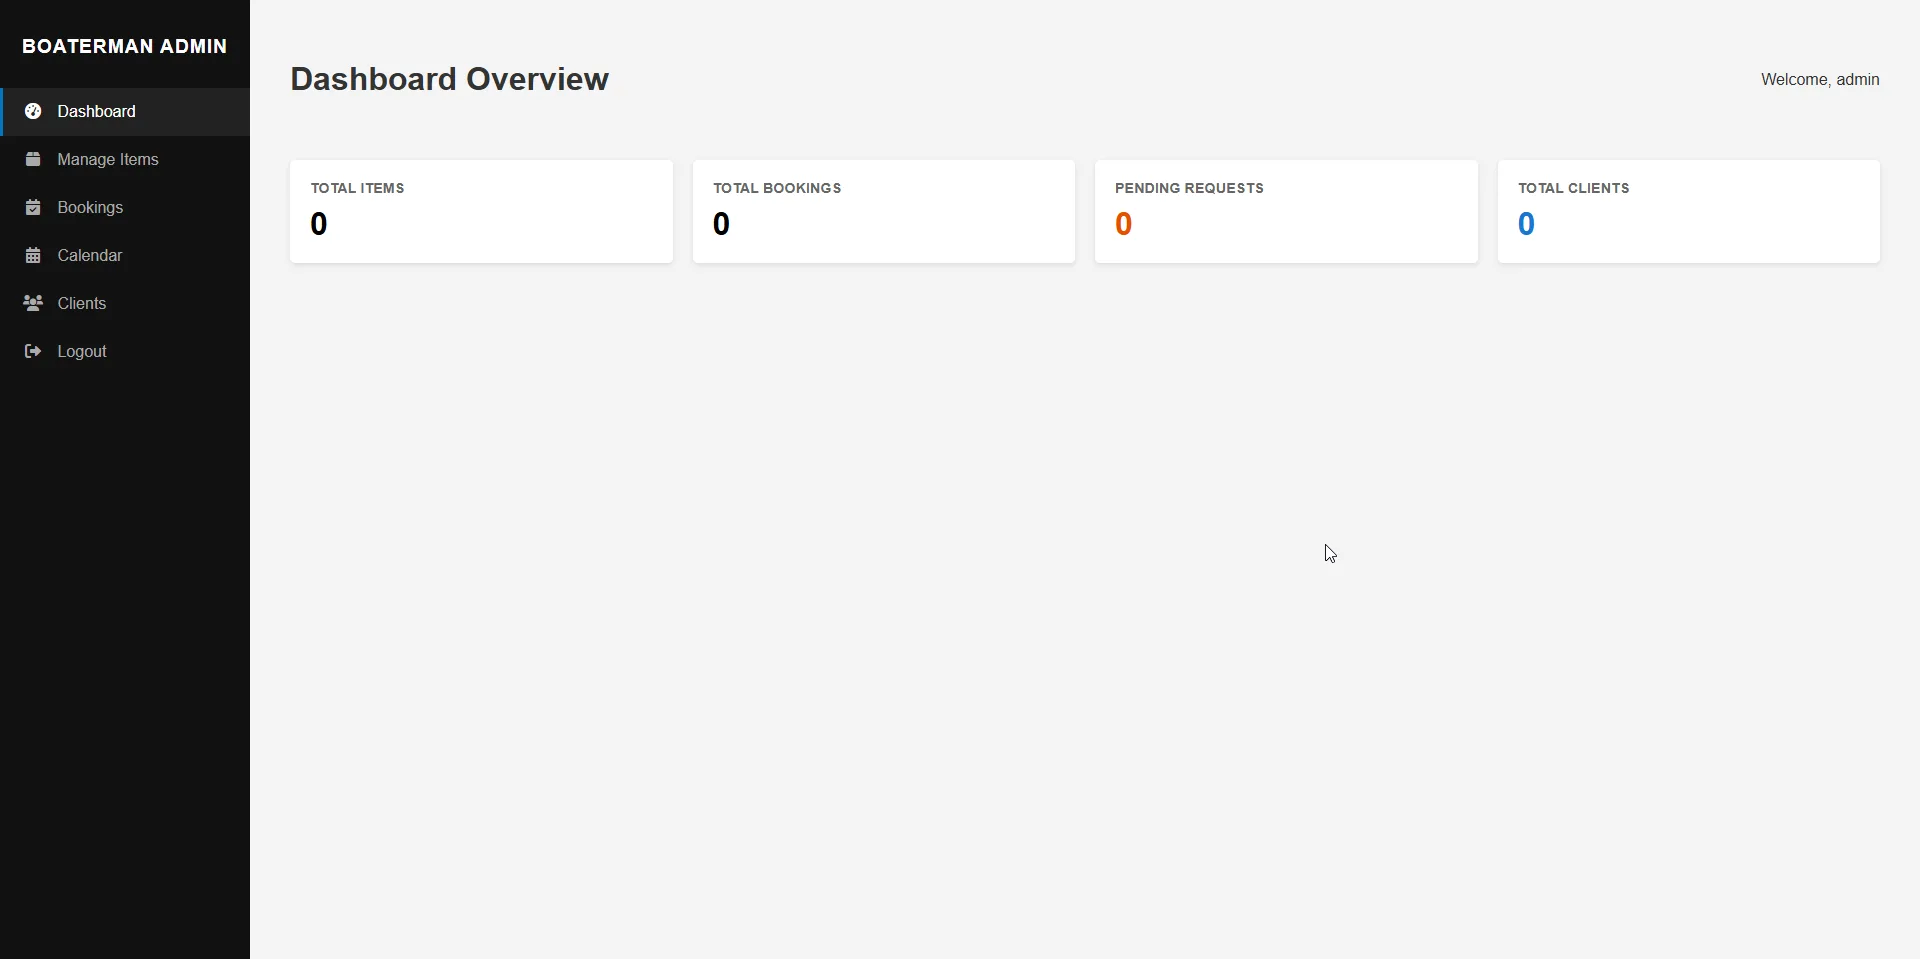Go to Manage Items in sidebar

[108, 159]
